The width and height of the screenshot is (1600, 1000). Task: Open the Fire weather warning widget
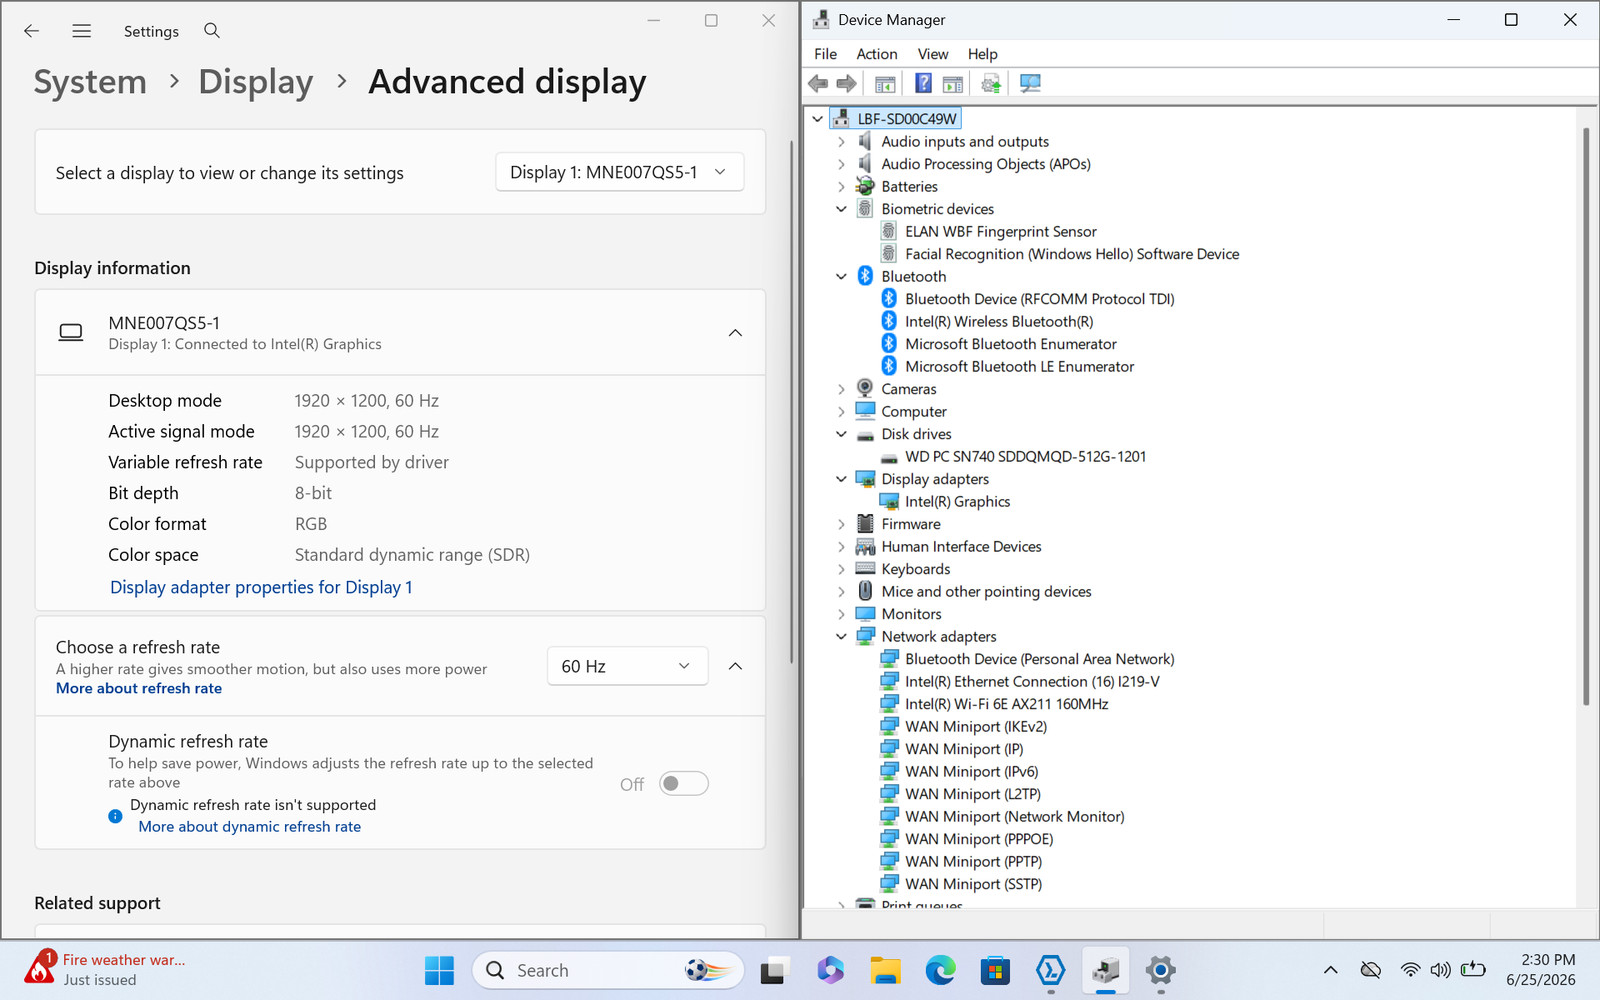click(x=105, y=969)
